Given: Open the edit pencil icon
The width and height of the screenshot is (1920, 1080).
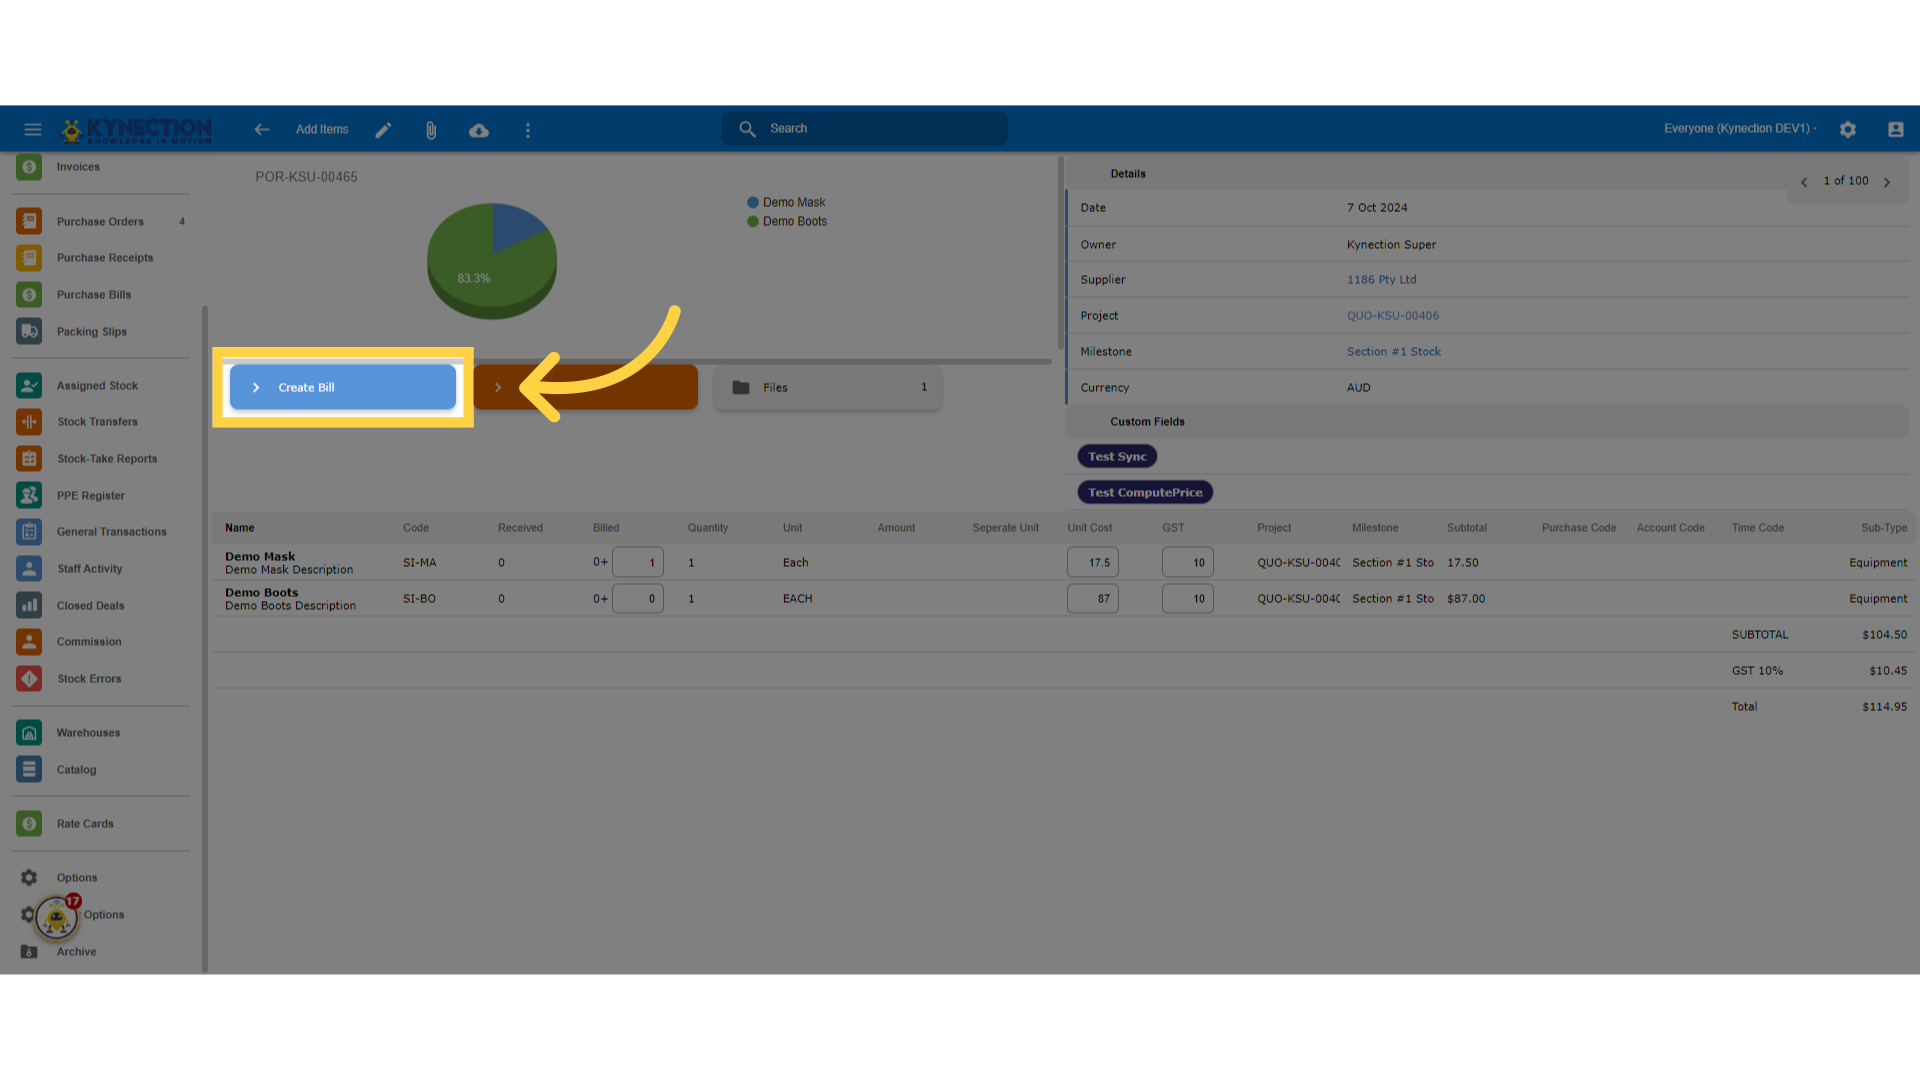Looking at the screenshot, I should pyautogui.click(x=383, y=129).
